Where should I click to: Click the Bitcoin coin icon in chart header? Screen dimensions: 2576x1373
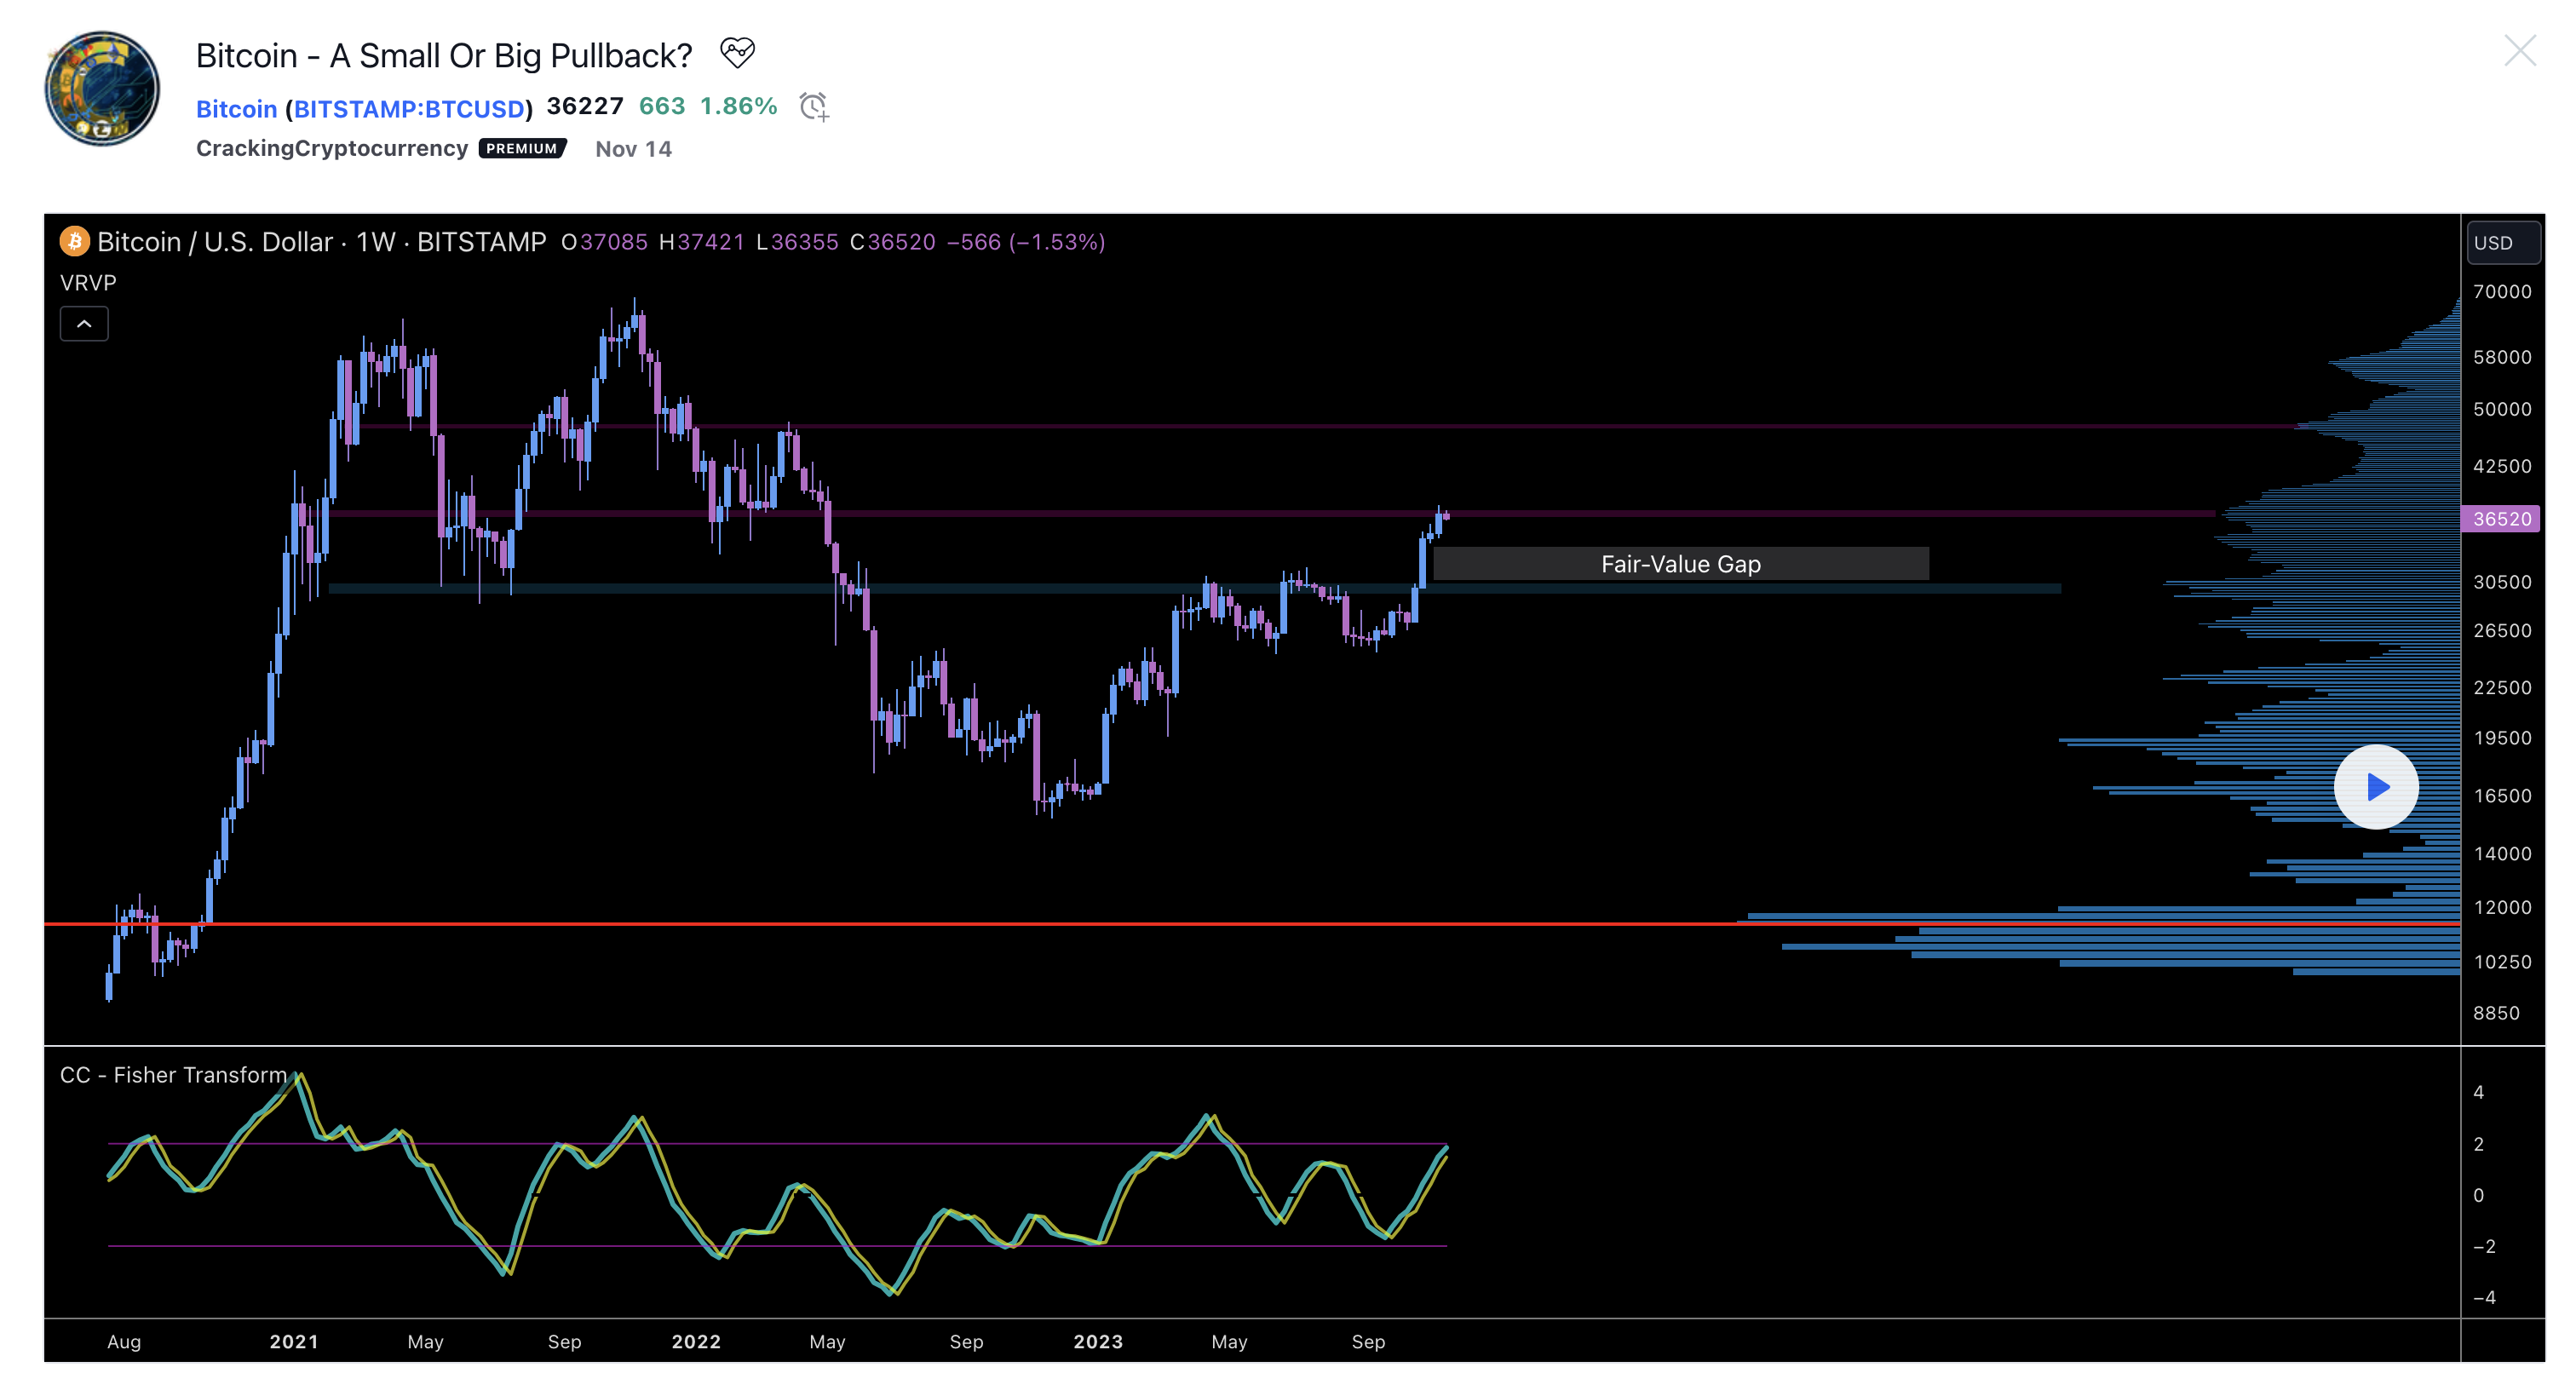75,241
